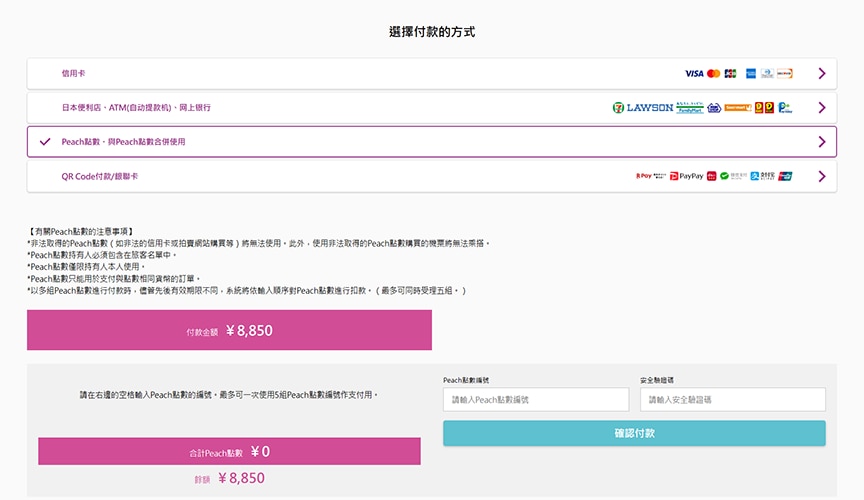Click the 確認付款 button
The image size is (864, 500).
tap(634, 433)
